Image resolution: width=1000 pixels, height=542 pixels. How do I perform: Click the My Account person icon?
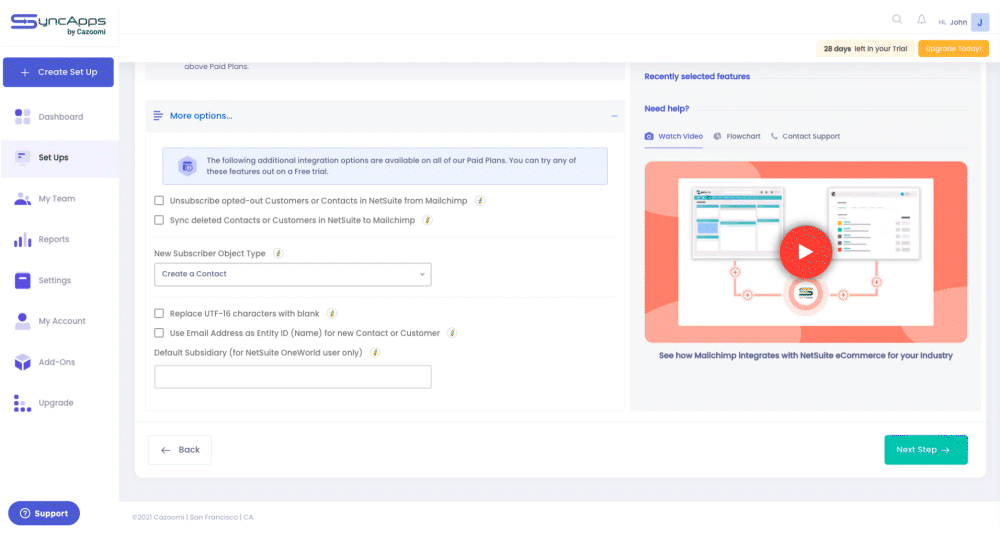(22, 321)
